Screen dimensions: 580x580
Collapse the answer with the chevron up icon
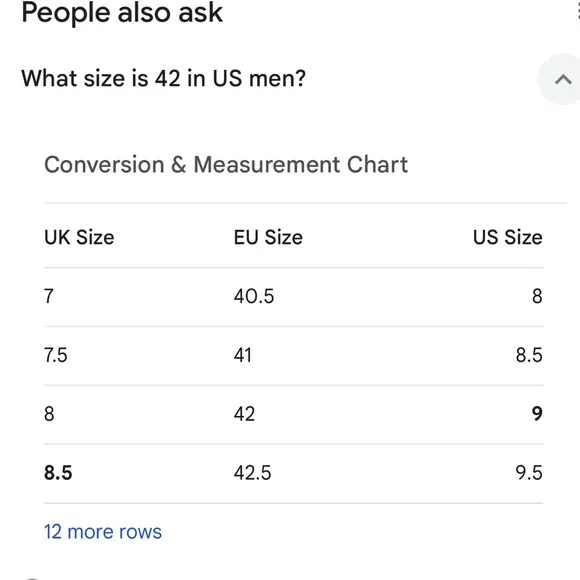563,79
